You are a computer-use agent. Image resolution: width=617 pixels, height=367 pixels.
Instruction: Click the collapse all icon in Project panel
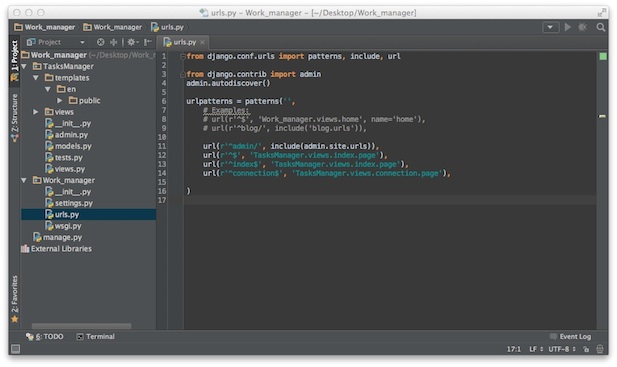pyautogui.click(x=114, y=42)
